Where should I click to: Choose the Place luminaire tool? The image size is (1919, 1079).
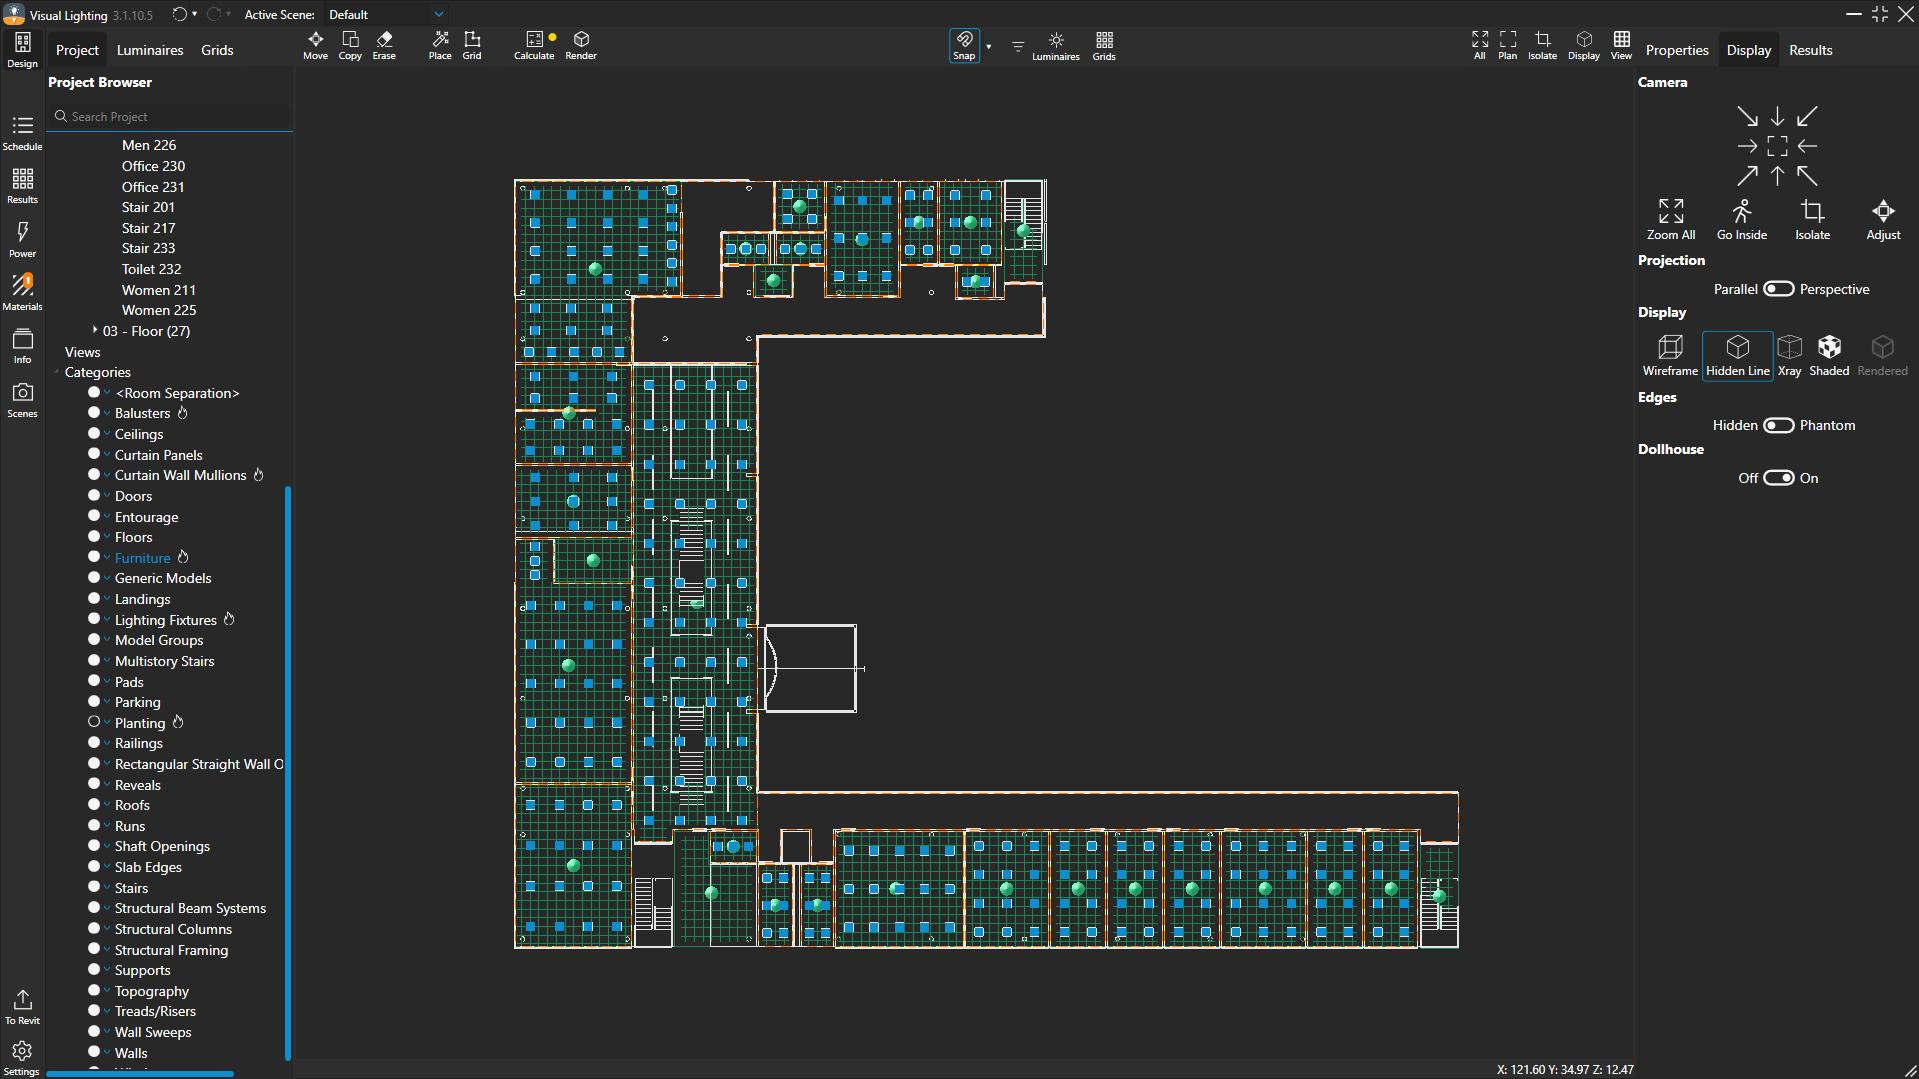tap(440, 44)
